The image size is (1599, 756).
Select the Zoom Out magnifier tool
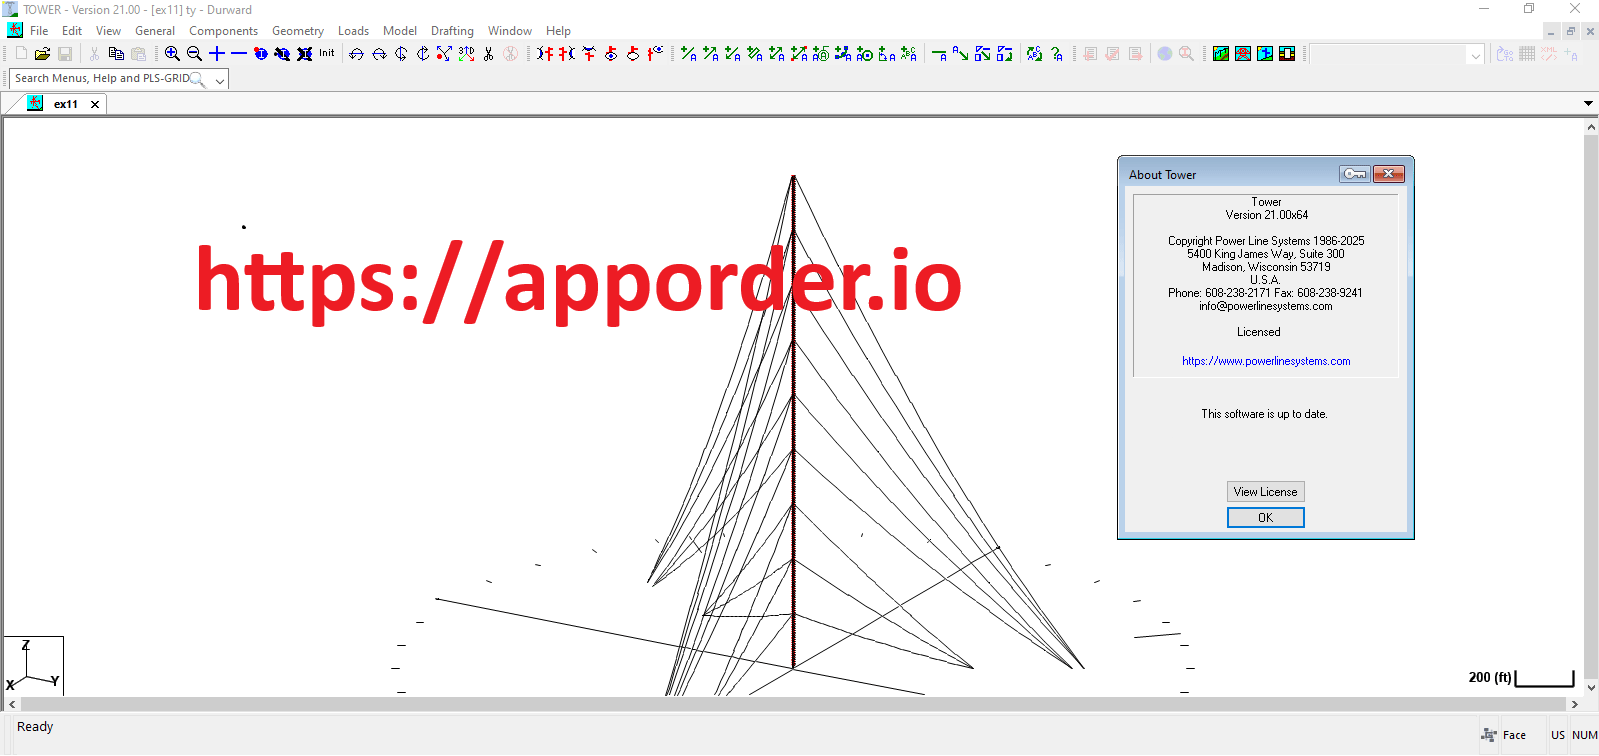click(x=194, y=54)
